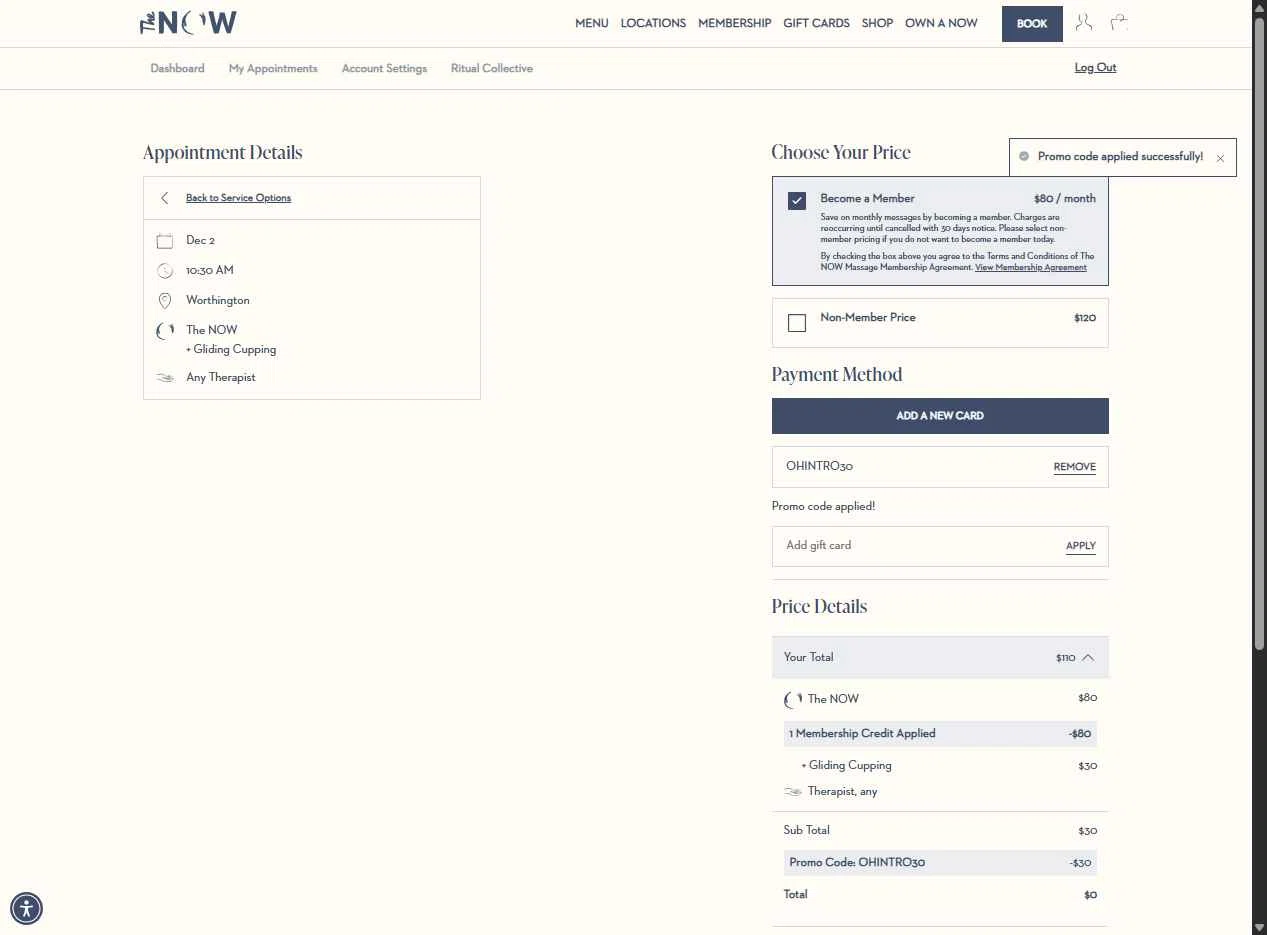Click ADD A NEW CARD button
Image resolution: width=1267 pixels, height=935 pixels.
tap(940, 416)
